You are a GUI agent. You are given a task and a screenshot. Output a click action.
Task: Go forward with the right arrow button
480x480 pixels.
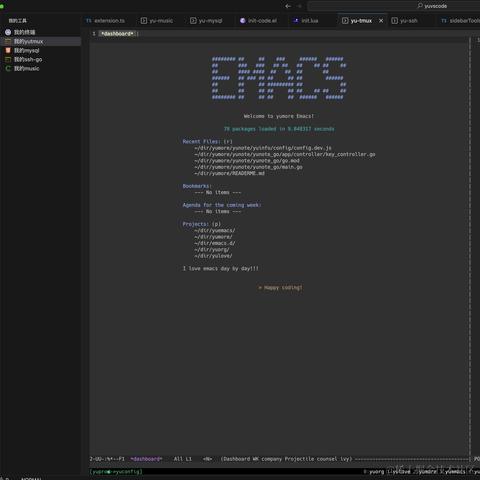pyautogui.click(x=299, y=6)
